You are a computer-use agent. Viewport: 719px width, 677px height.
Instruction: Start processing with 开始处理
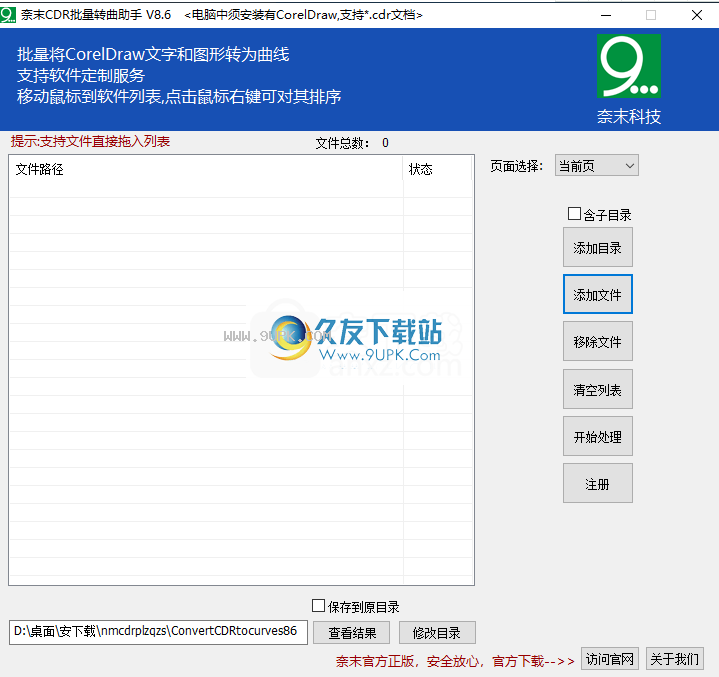597,437
